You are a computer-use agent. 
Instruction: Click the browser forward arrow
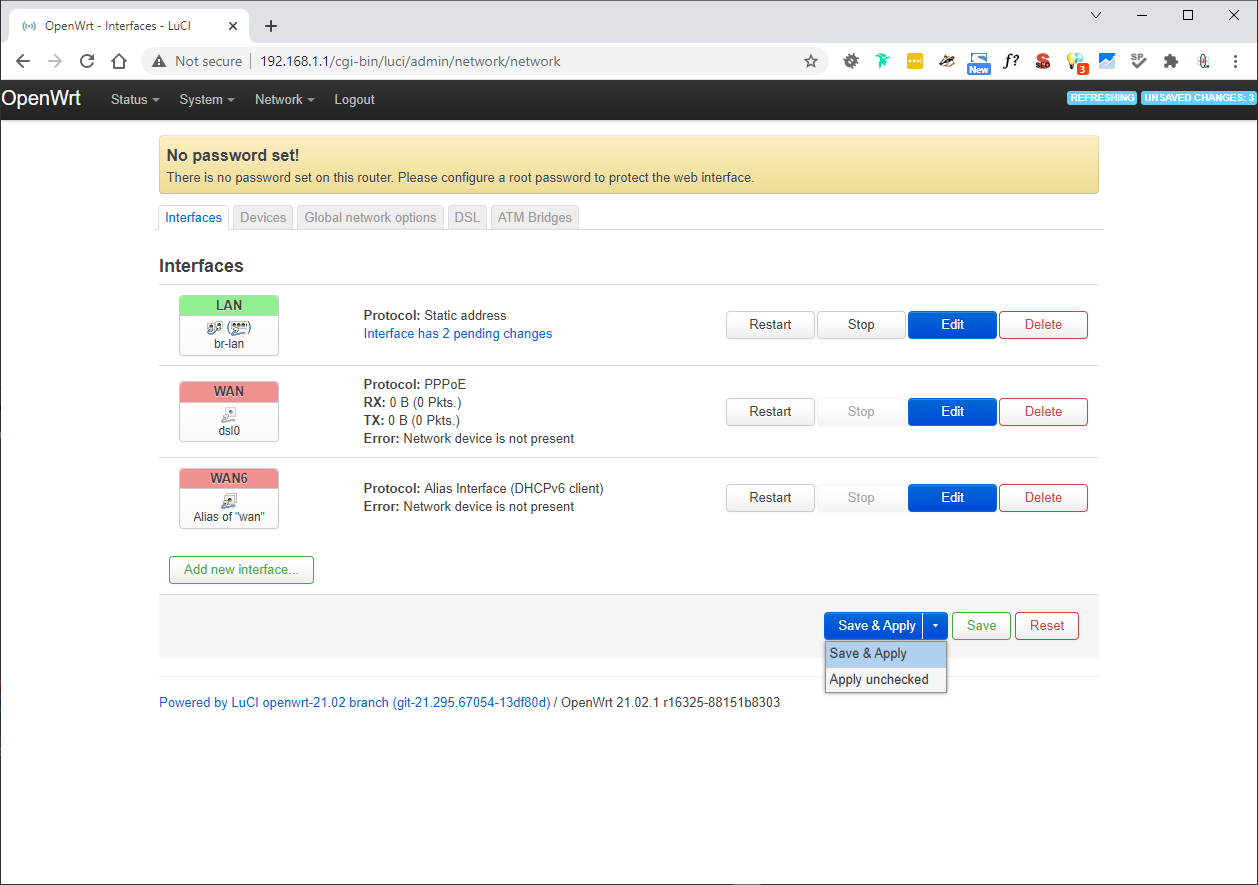(55, 61)
